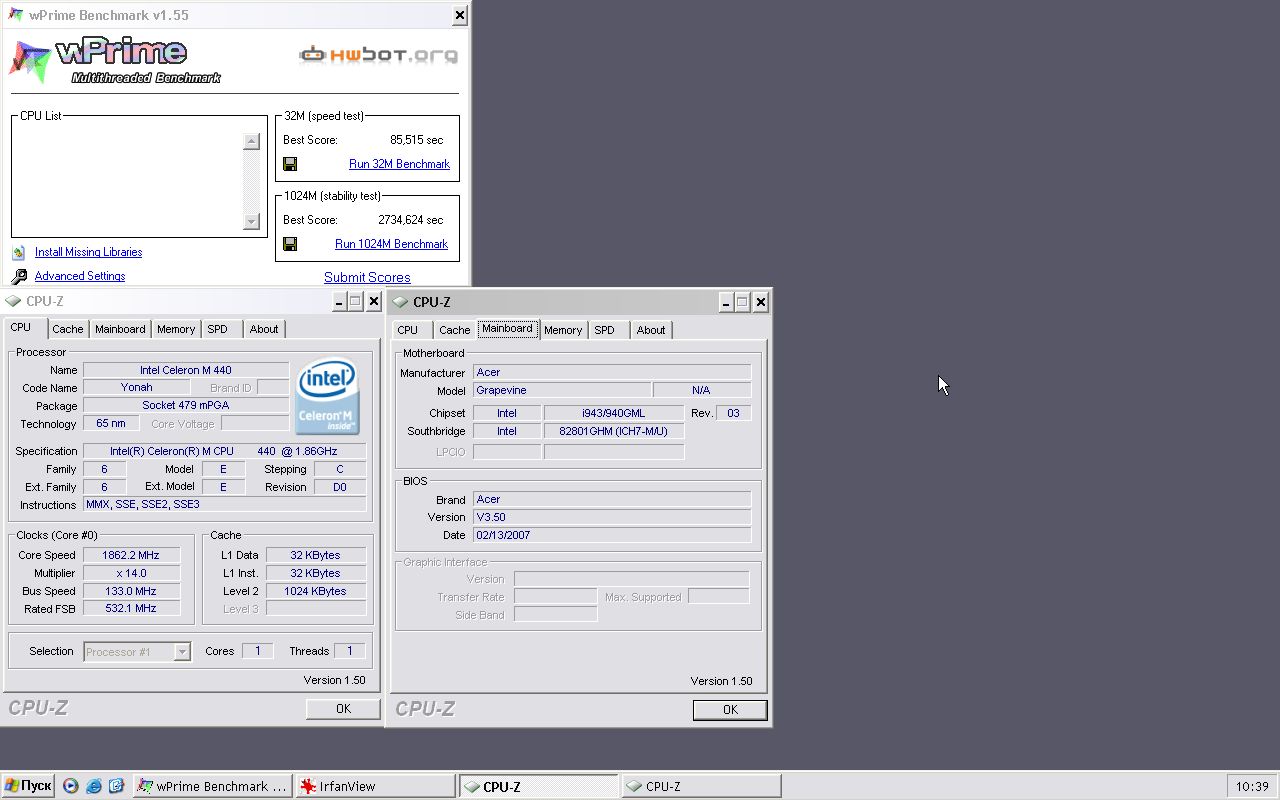Open Windows Media Player from quick launch
The width and height of the screenshot is (1280, 800).
[x=70, y=786]
